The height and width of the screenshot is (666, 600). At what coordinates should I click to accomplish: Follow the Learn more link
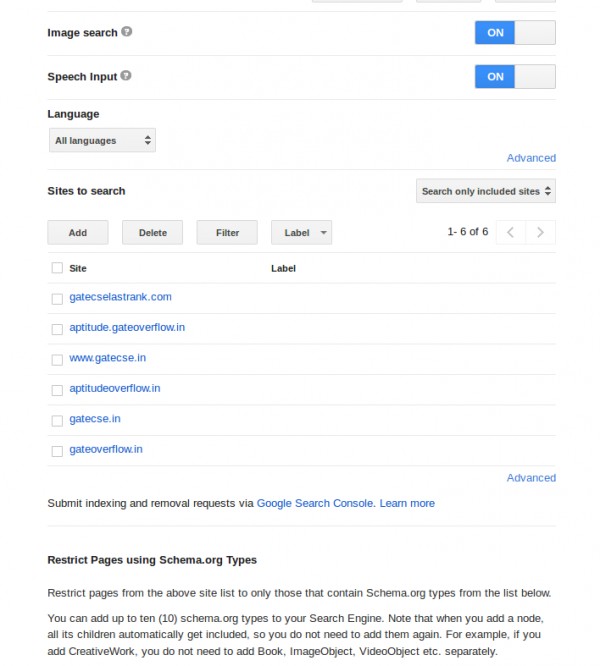pyautogui.click(x=407, y=503)
